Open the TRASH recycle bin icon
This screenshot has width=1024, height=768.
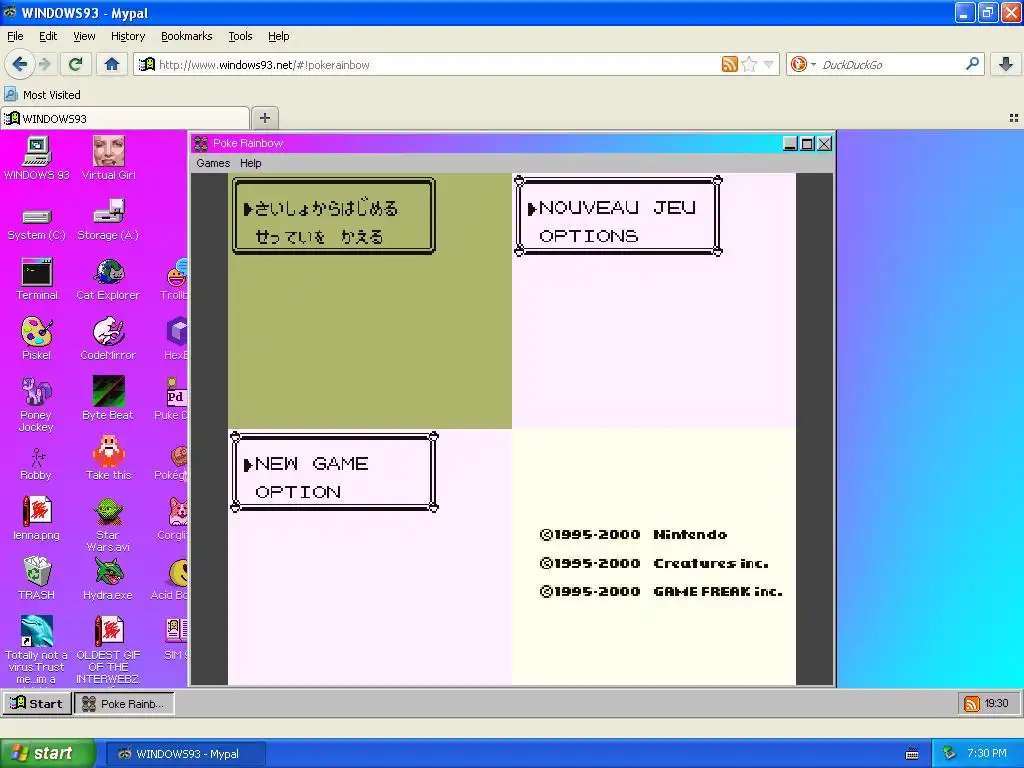(x=37, y=578)
